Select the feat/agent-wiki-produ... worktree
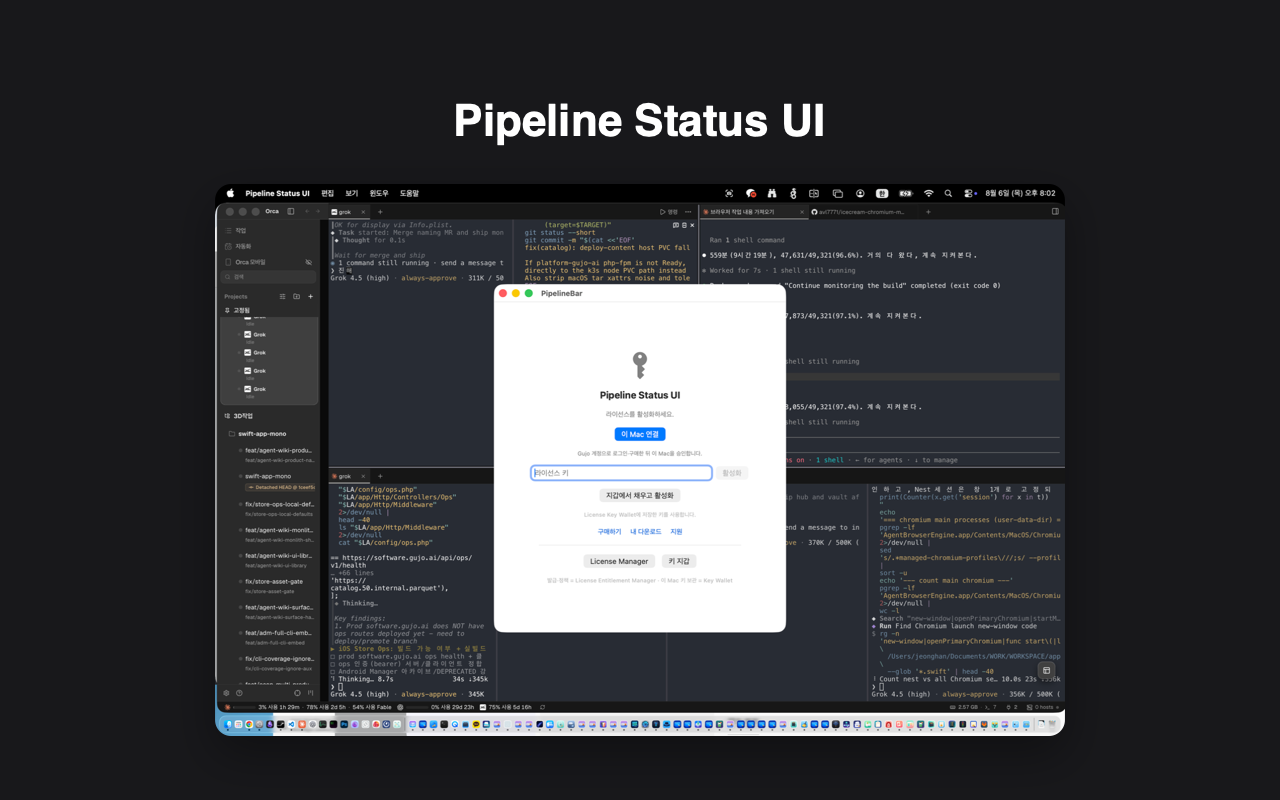This screenshot has width=1280, height=800. click(275, 454)
